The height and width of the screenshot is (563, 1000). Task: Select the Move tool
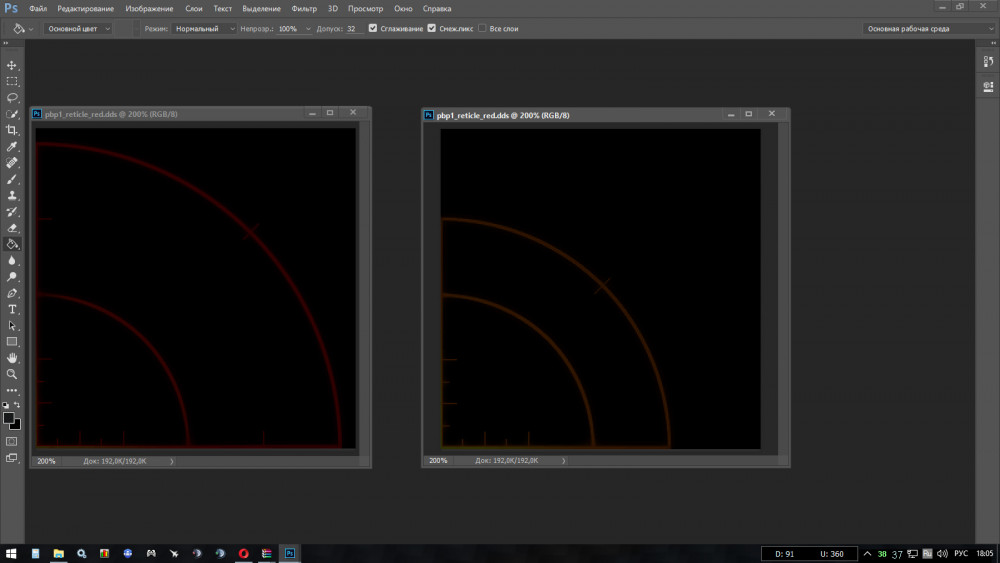pos(12,65)
